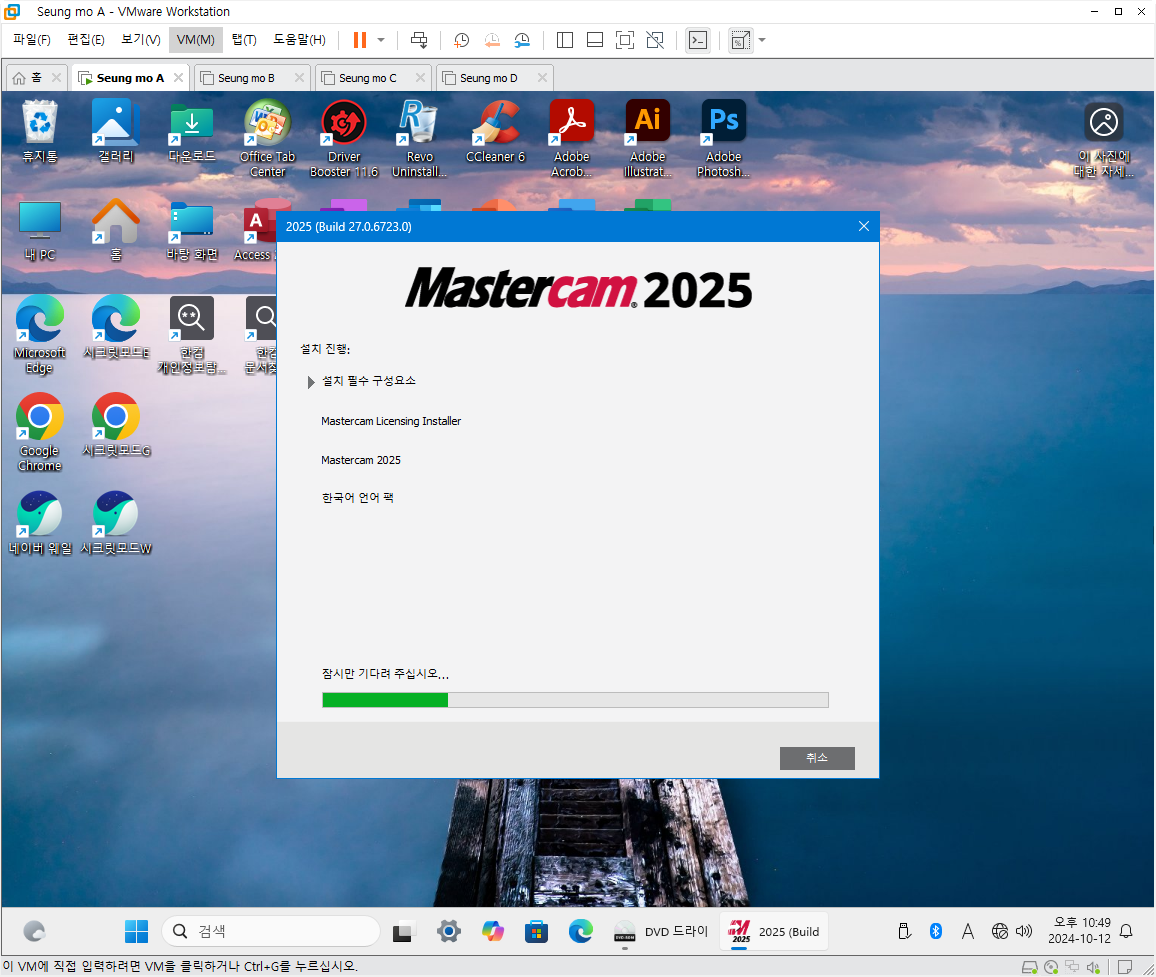1156x977 pixels.
Task: Launch Adobe Illustrator shortcut
Action: point(647,139)
